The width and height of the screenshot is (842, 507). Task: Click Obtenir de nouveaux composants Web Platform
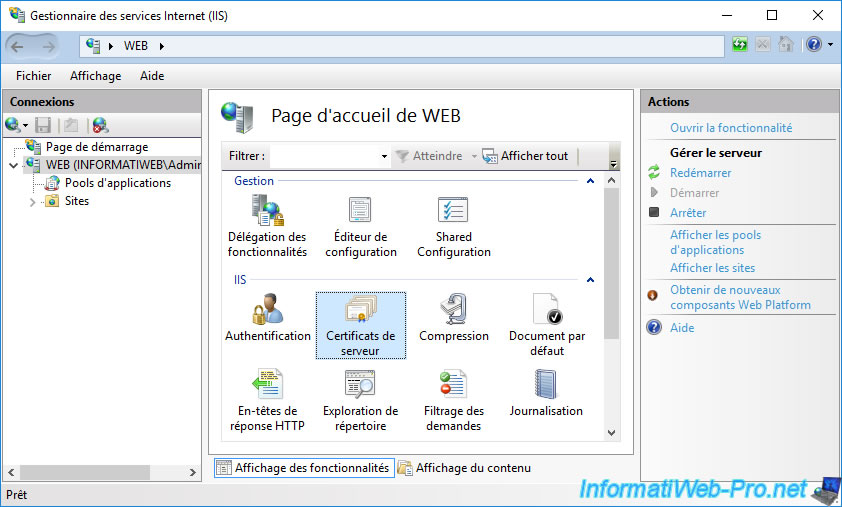[x=740, y=297]
